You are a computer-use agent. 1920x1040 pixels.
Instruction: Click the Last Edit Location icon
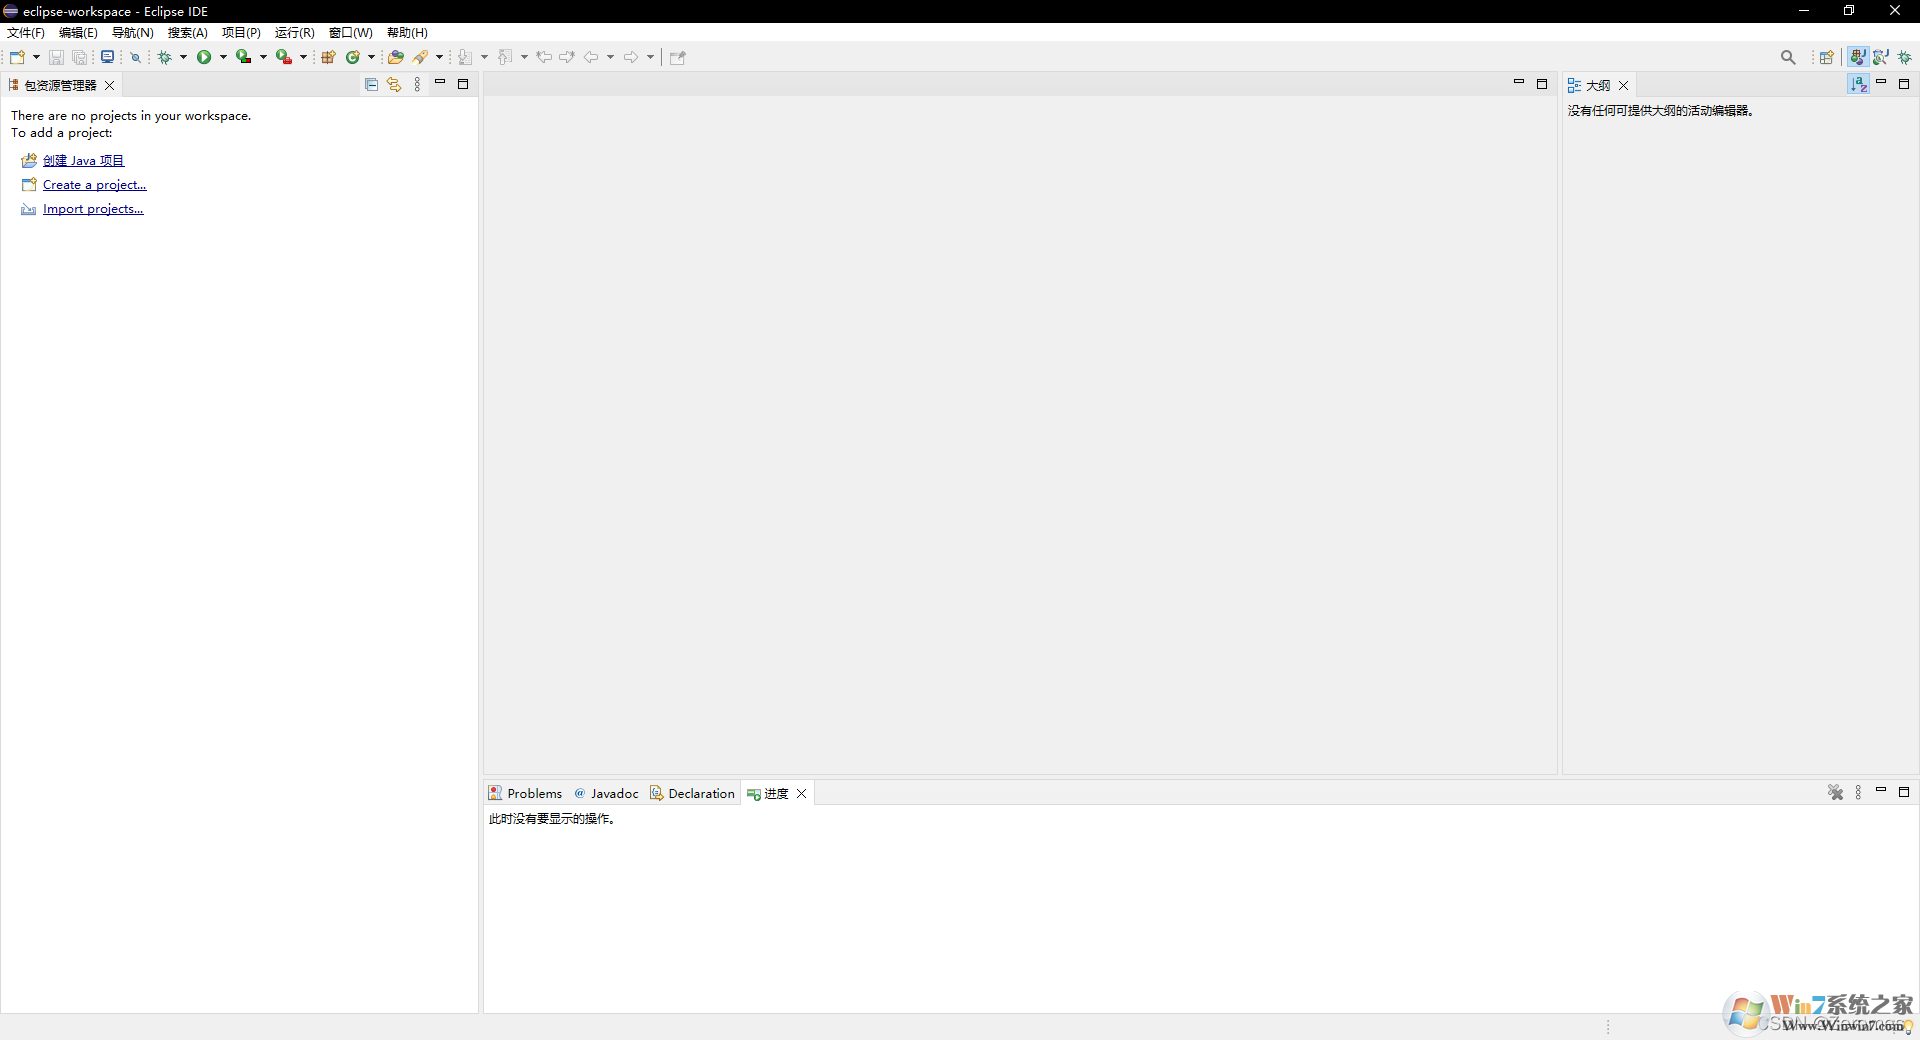pyautogui.click(x=544, y=57)
